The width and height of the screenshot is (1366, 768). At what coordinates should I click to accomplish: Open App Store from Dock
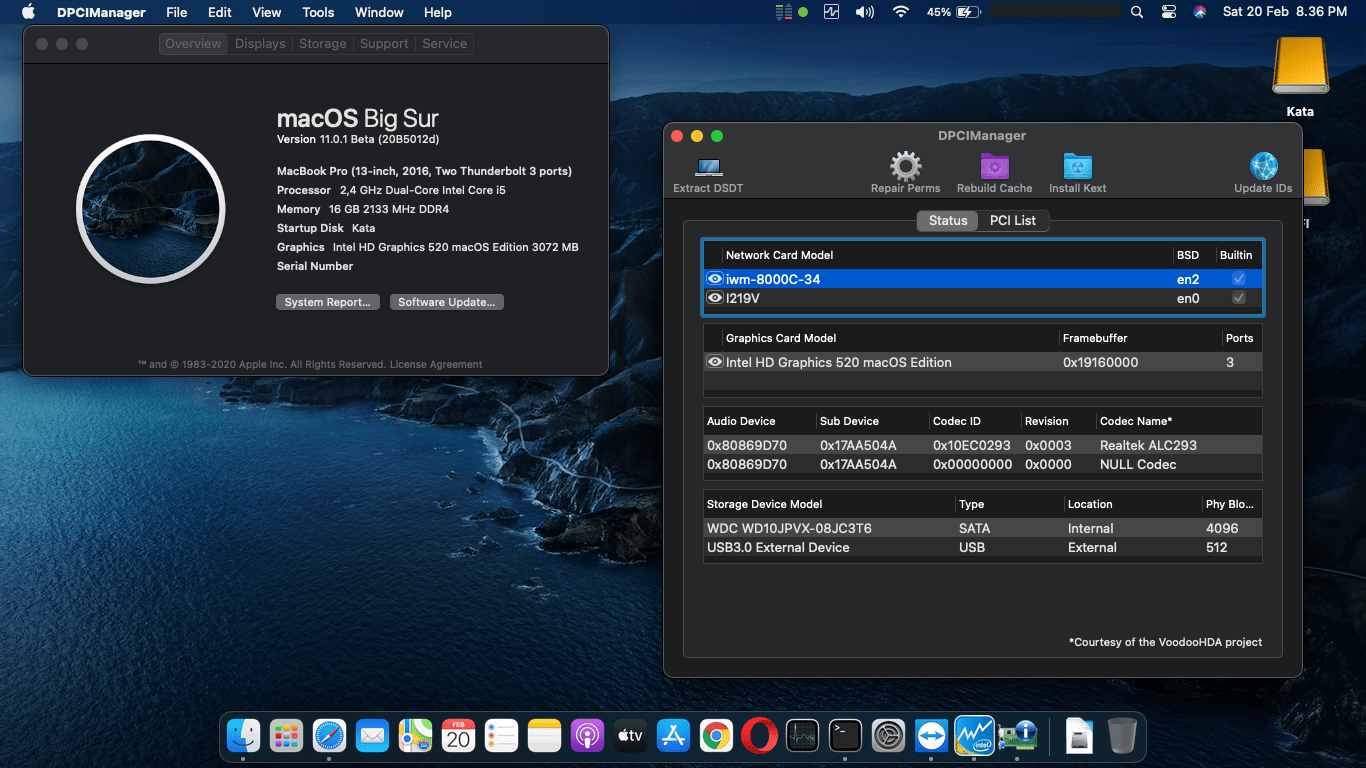tap(673, 736)
